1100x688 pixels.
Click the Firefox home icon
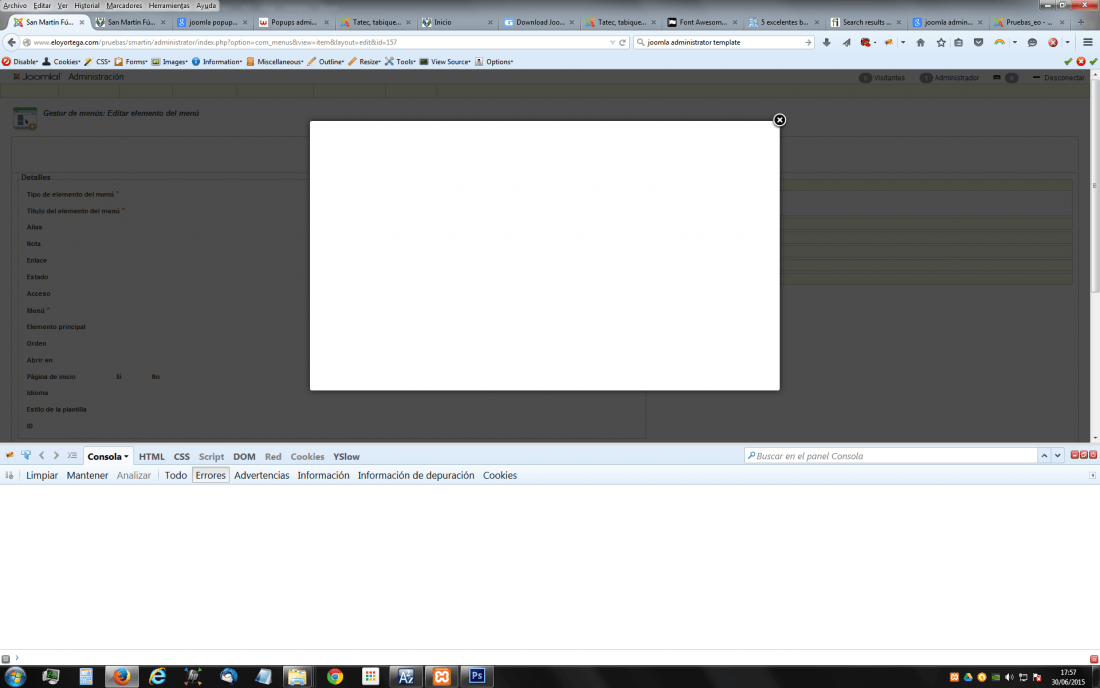tap(920, 42)
